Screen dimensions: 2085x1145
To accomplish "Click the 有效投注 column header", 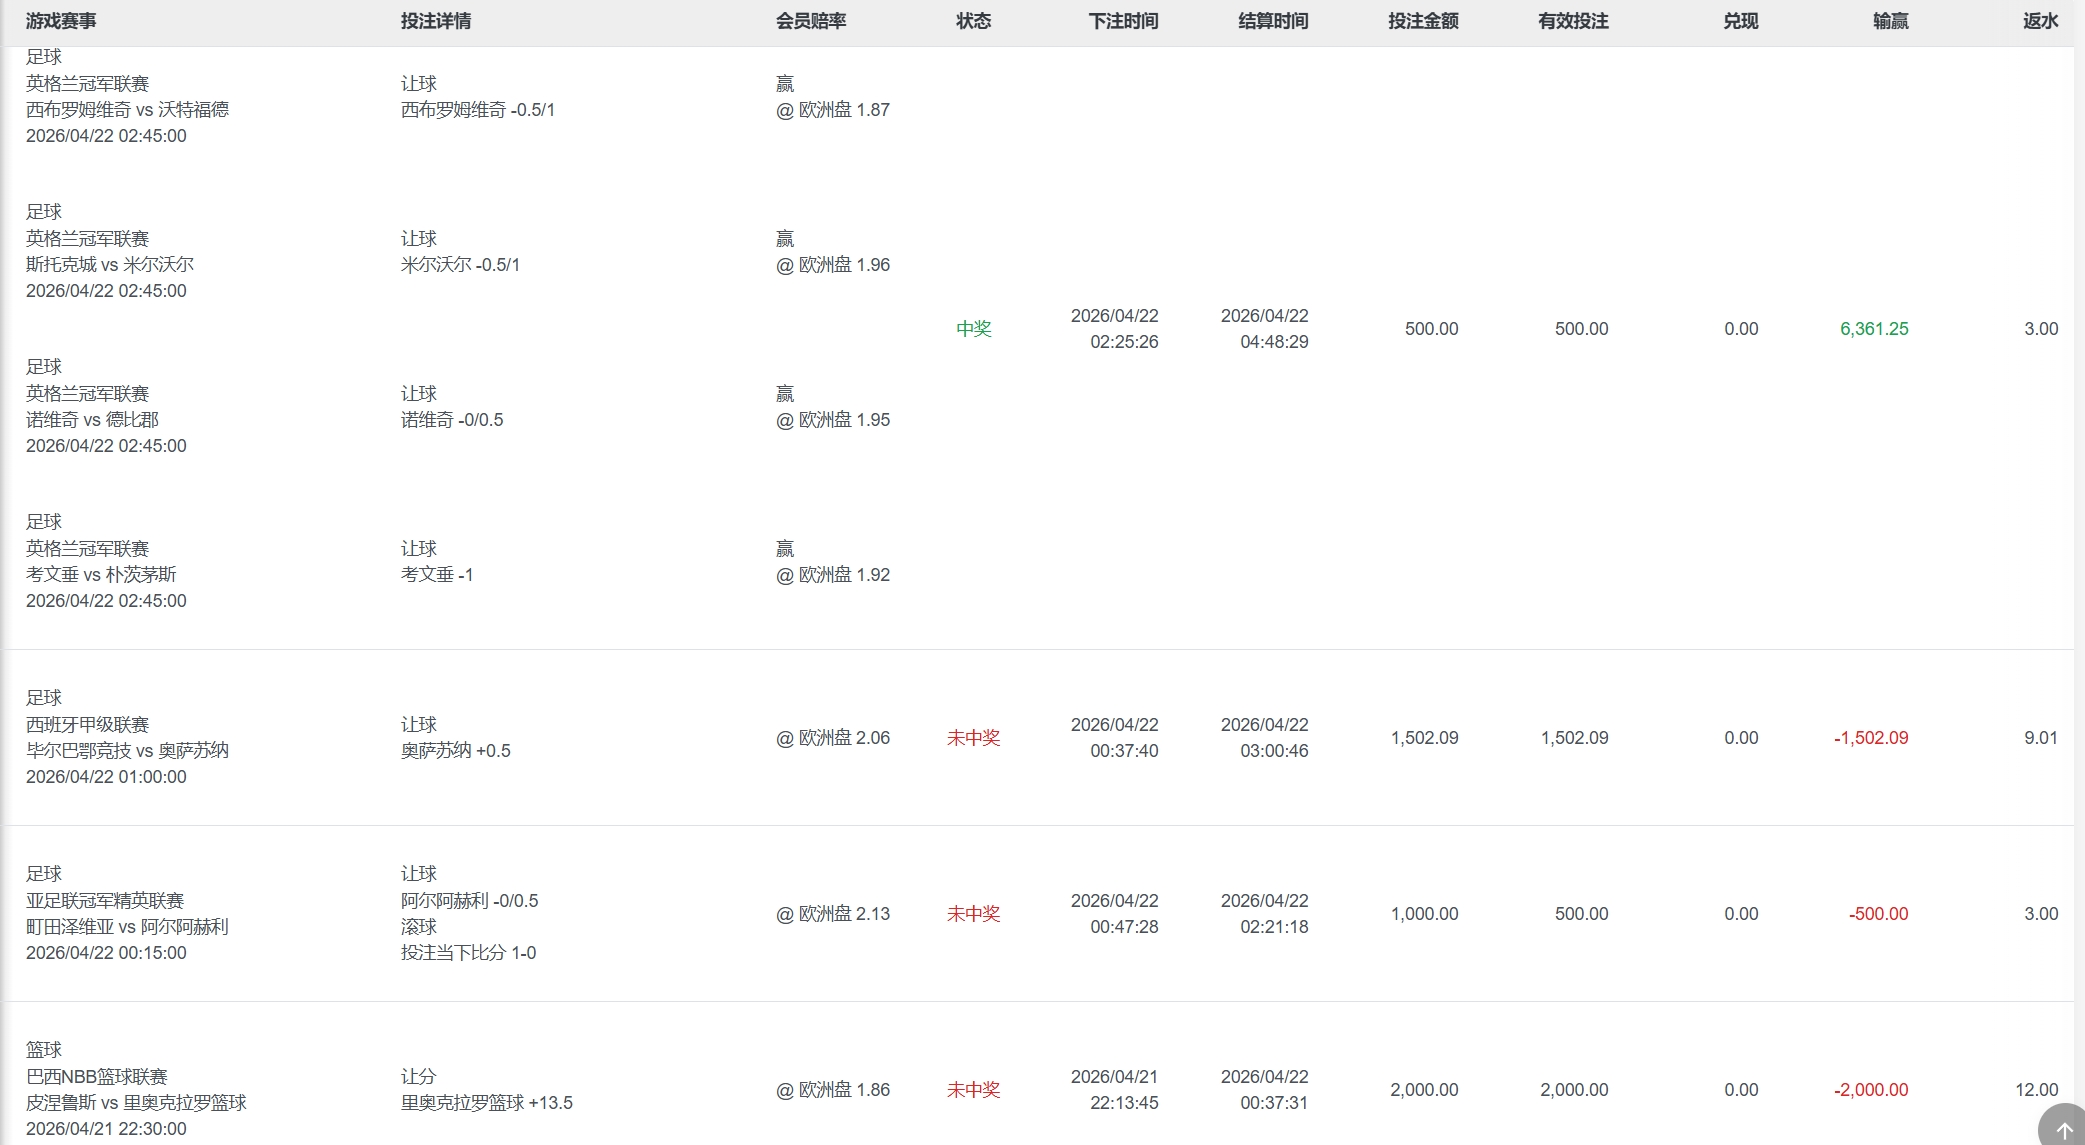I will (1573, 21).
